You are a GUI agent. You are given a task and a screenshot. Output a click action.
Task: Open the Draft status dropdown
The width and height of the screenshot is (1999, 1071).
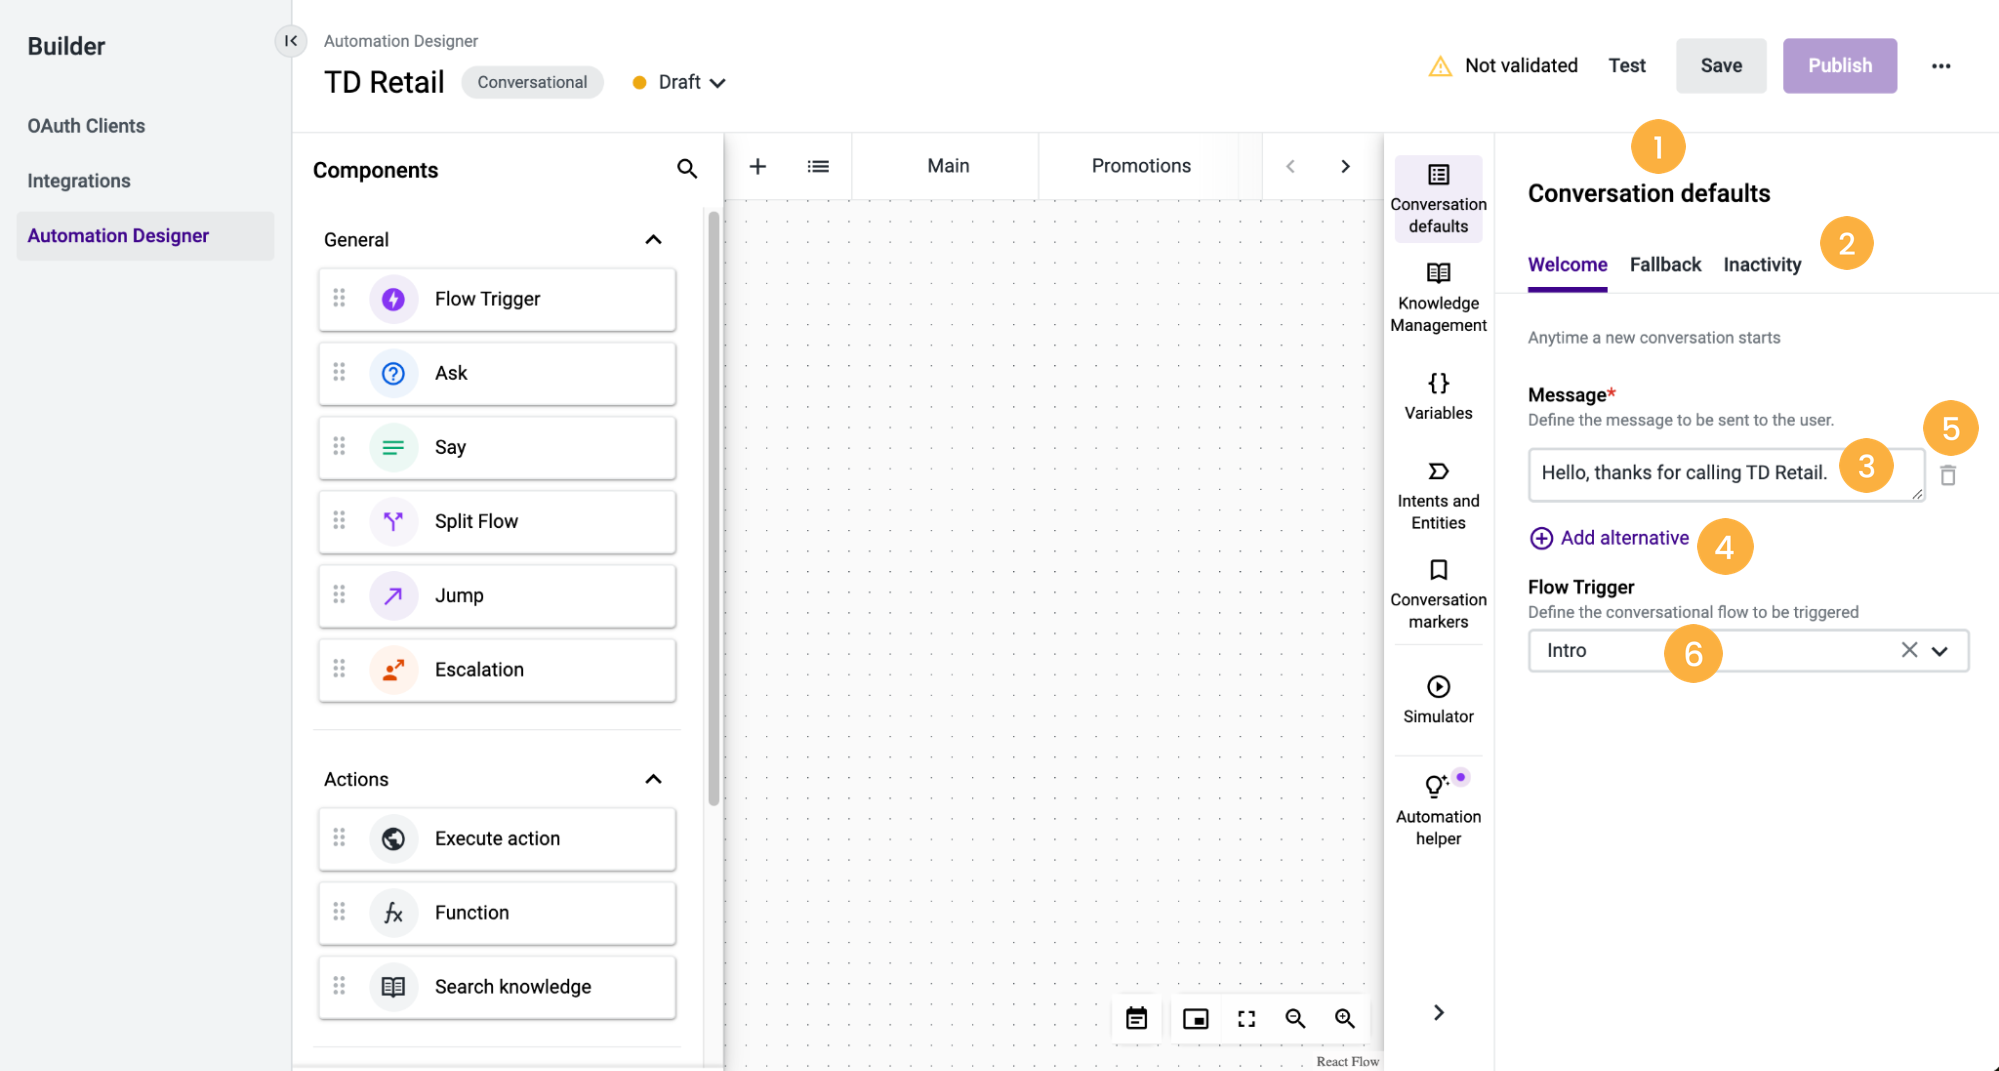click(x=679, y=82)
